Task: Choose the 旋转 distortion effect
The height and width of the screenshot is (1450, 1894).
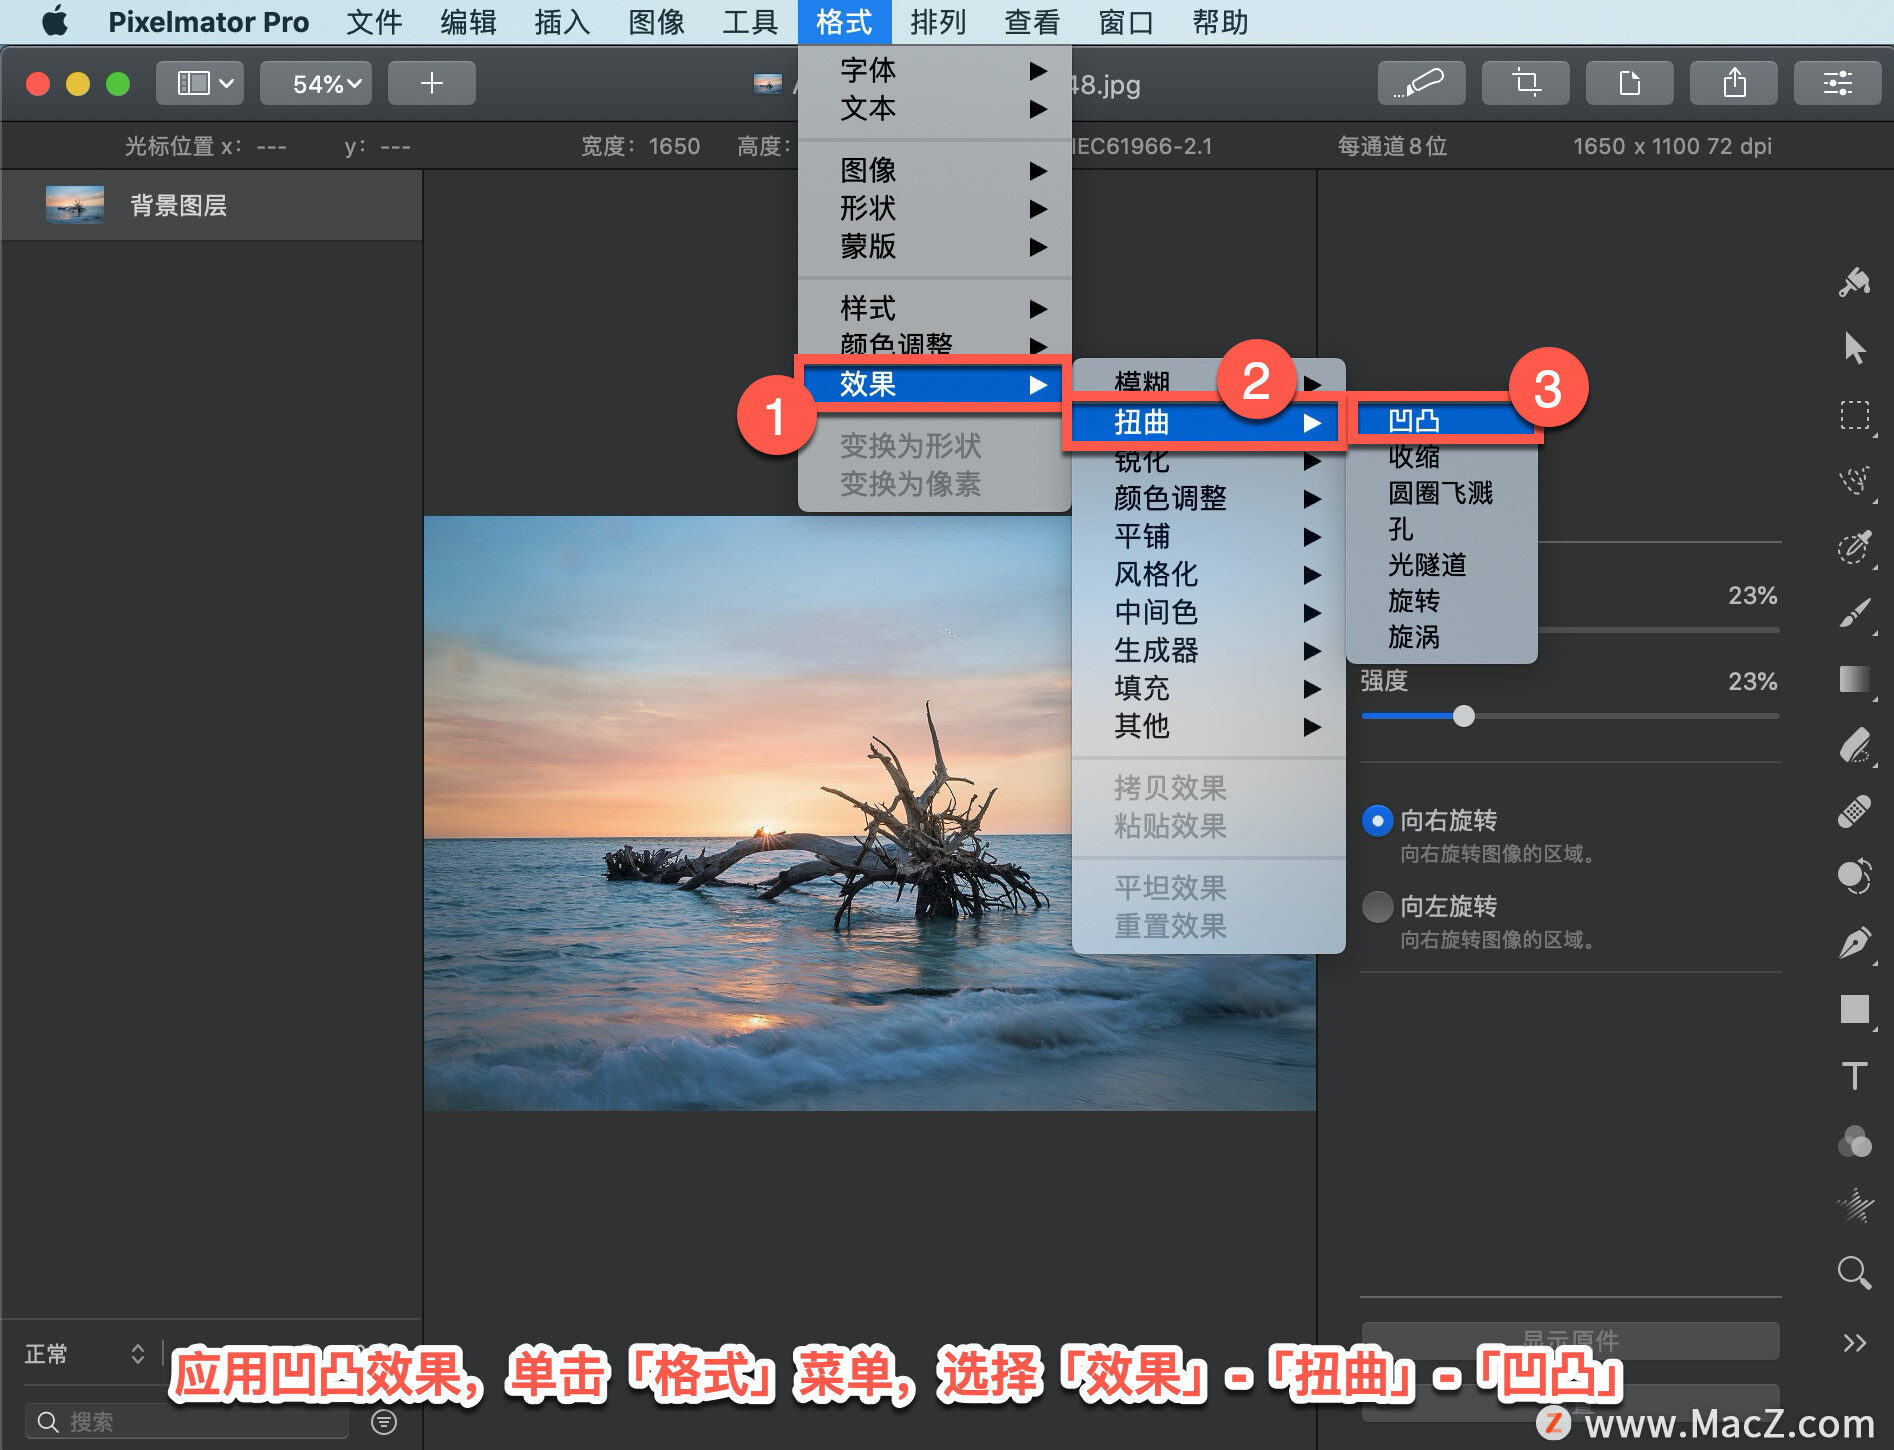Action: point(1441,601)
